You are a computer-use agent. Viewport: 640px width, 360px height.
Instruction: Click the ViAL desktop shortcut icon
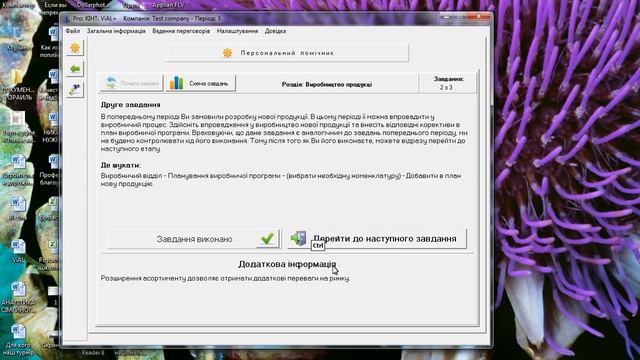(18, 247)
